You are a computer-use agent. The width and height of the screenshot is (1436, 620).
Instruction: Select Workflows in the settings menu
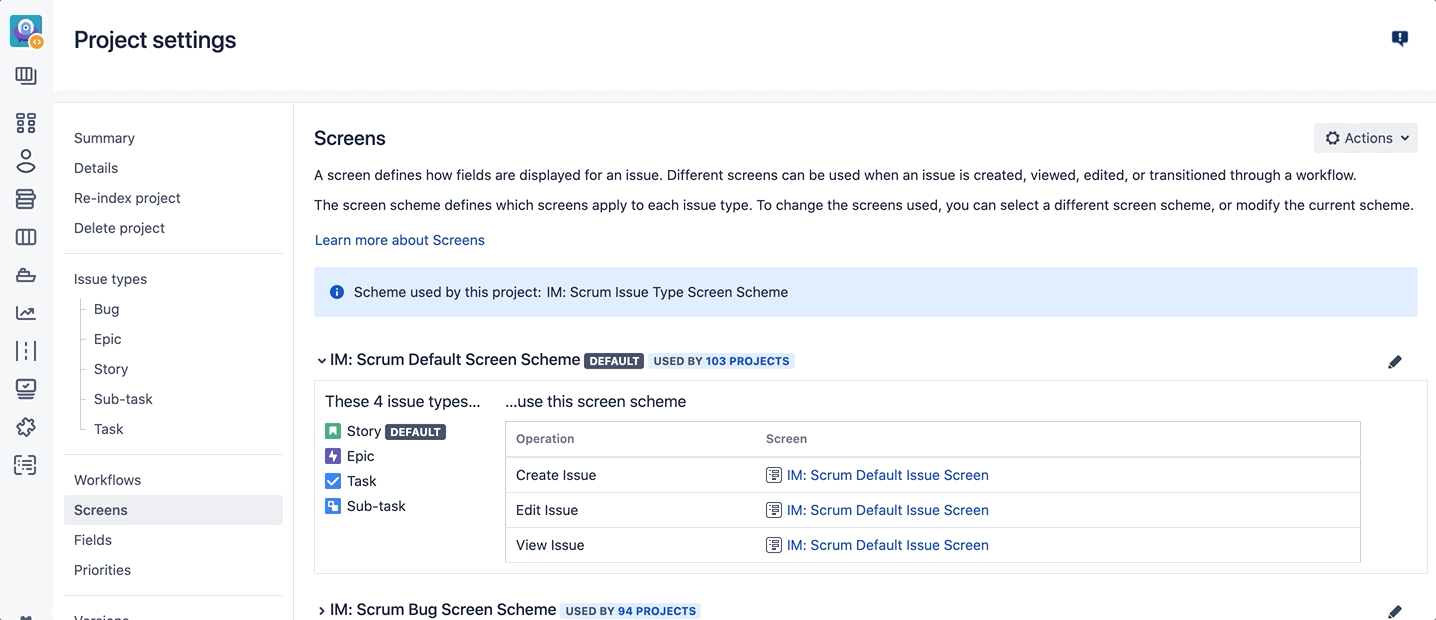(107, 480)
